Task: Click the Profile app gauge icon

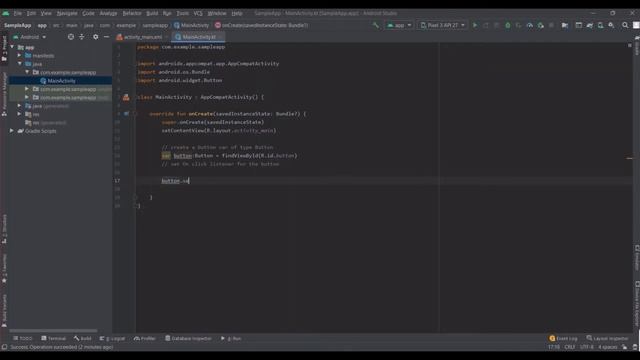Action: pos(529,25)
